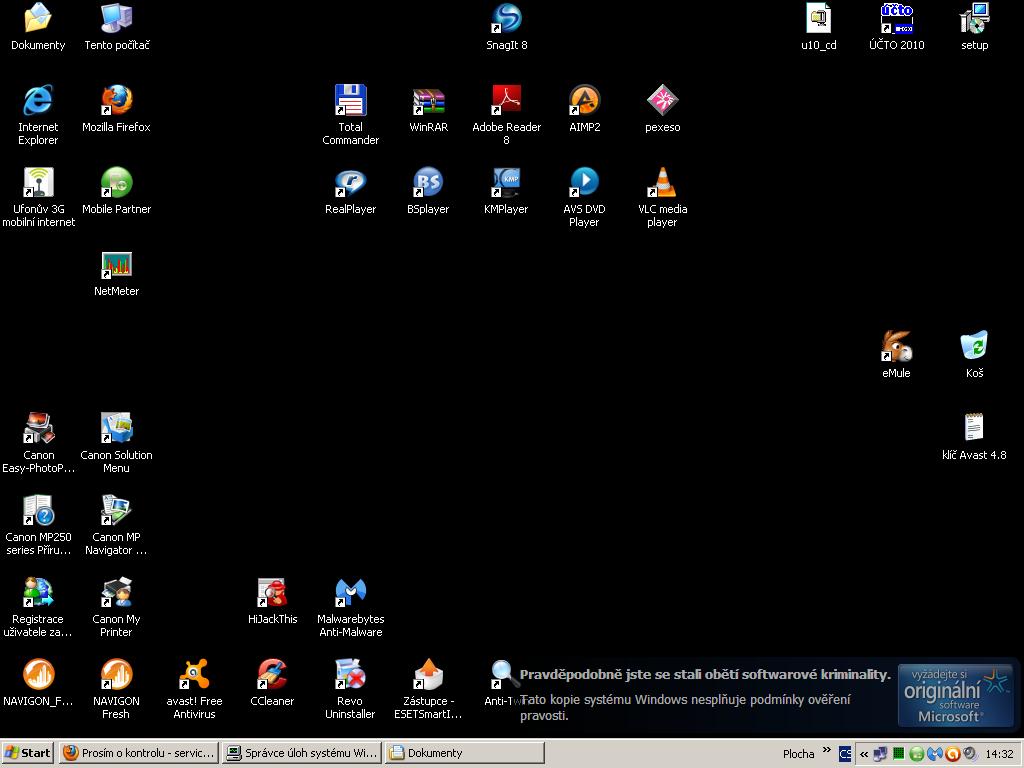1024x768 pixels.
Task: Select the Mobile Partner desktop shortcut
Action: pyautogui.click(x=117, y=182)
